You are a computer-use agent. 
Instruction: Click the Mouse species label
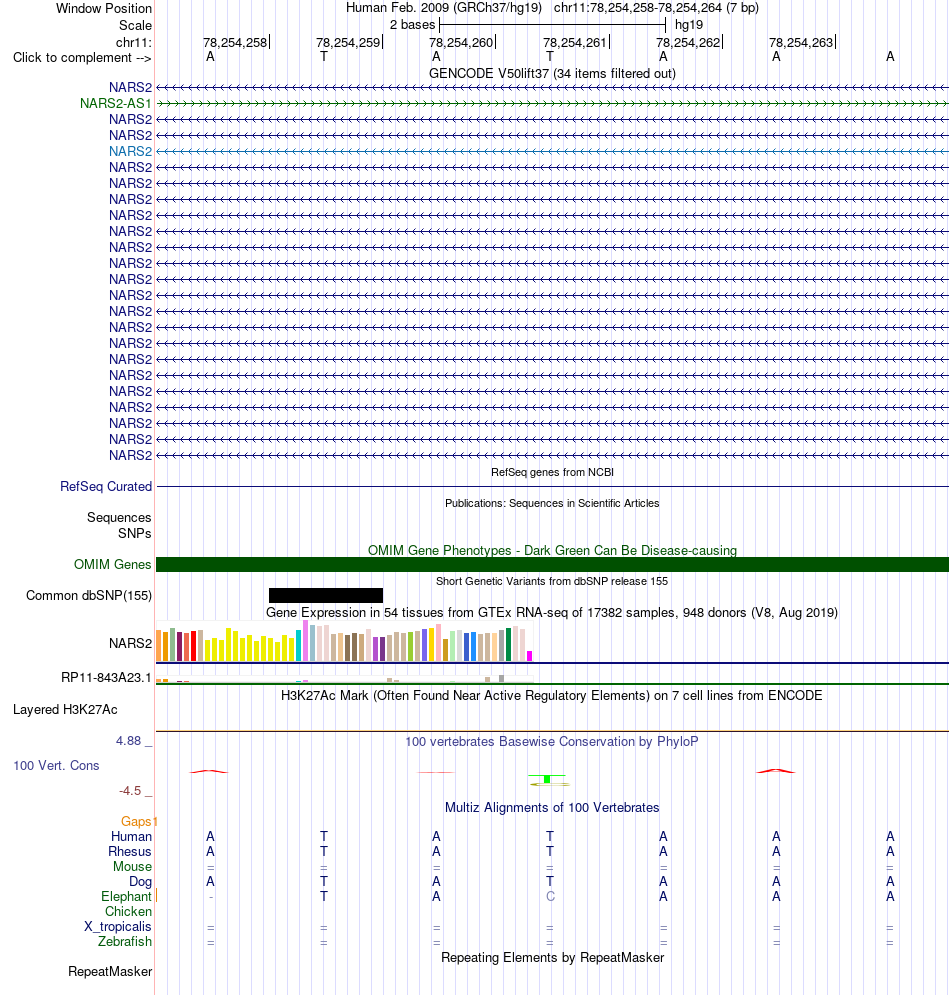tap(132, 866)
